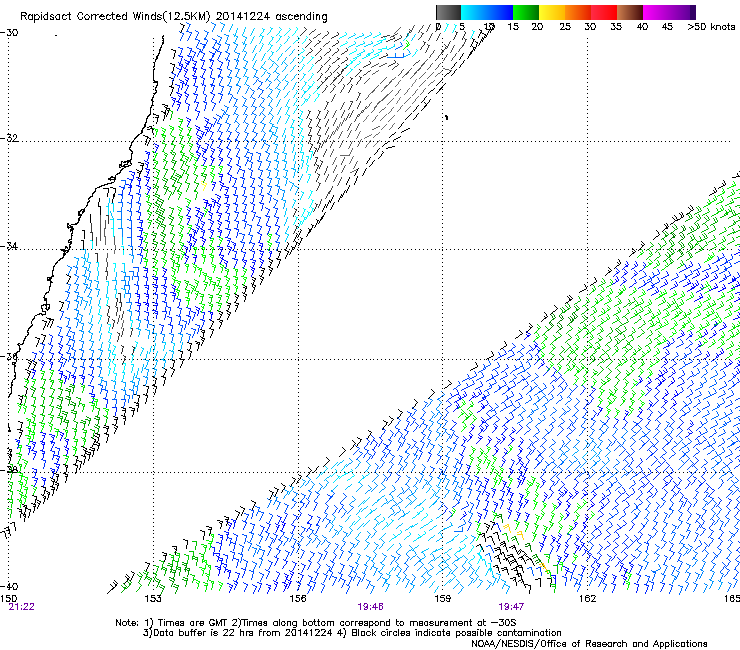
Task: Click the '>50 knots' legend label
Action: (x=711, y=27)
